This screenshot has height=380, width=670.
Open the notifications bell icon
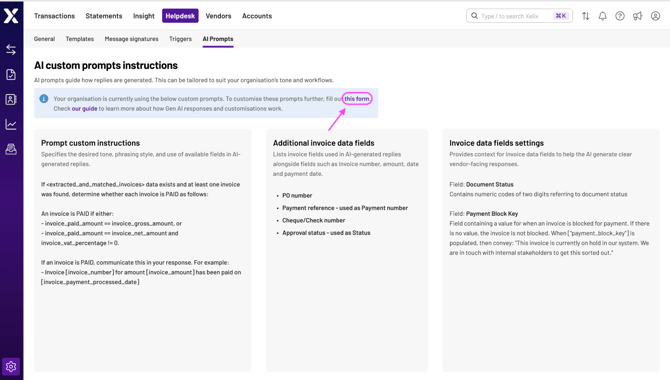pos(602,16)
